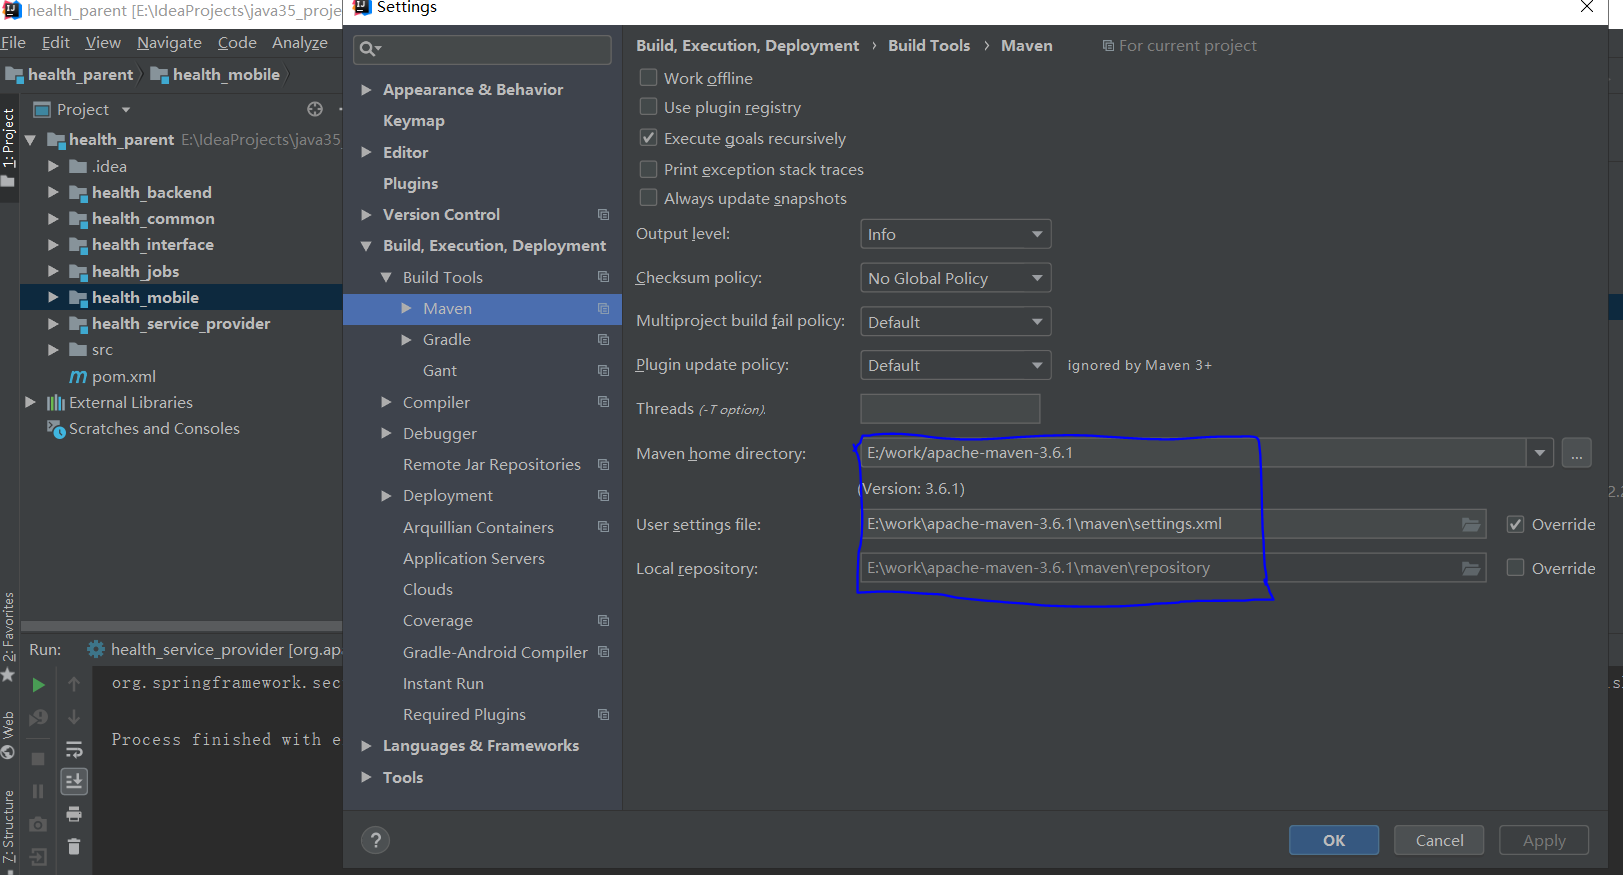Open the Code menu

click(237, 43)
